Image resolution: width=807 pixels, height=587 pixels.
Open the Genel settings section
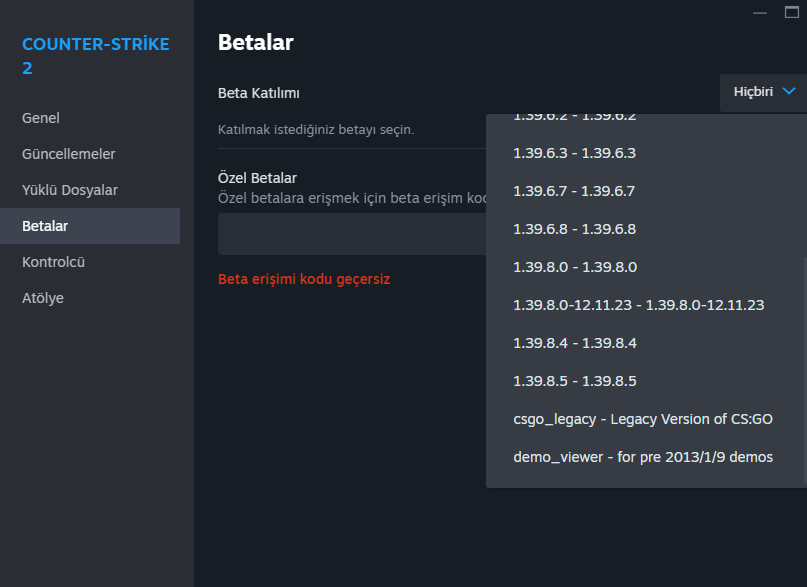coord(90,118)
